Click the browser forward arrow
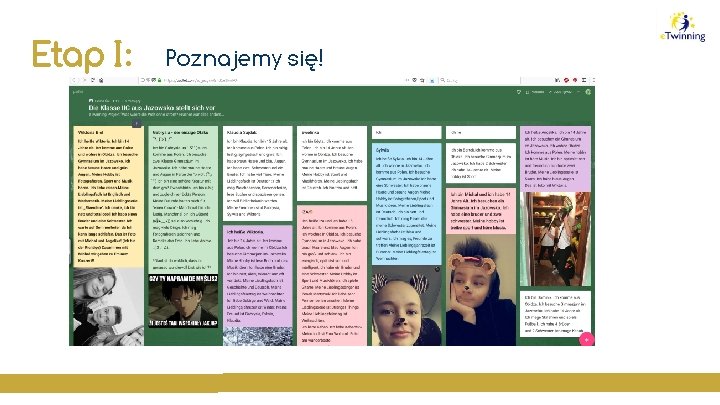 tap(84, 80)
